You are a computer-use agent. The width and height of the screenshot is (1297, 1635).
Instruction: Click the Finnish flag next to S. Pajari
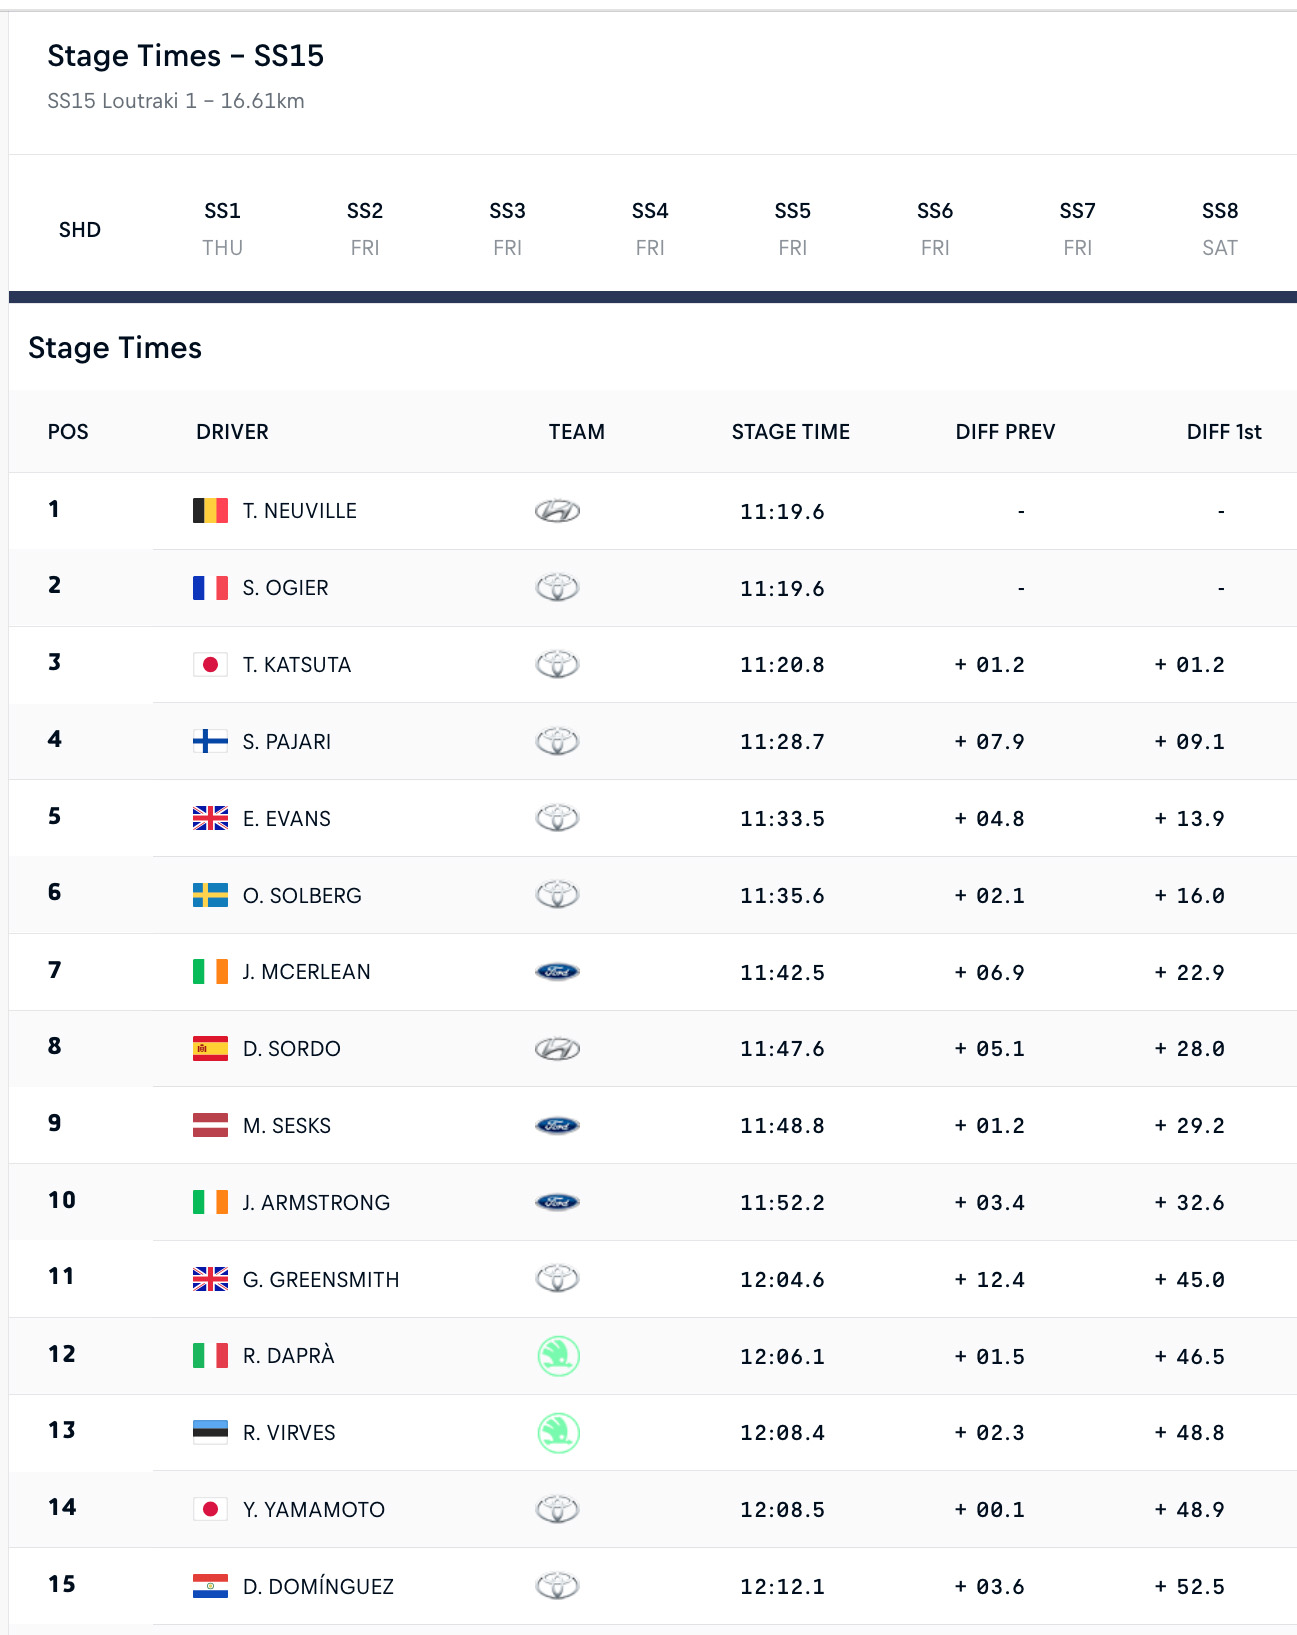[x=210, y=741]
